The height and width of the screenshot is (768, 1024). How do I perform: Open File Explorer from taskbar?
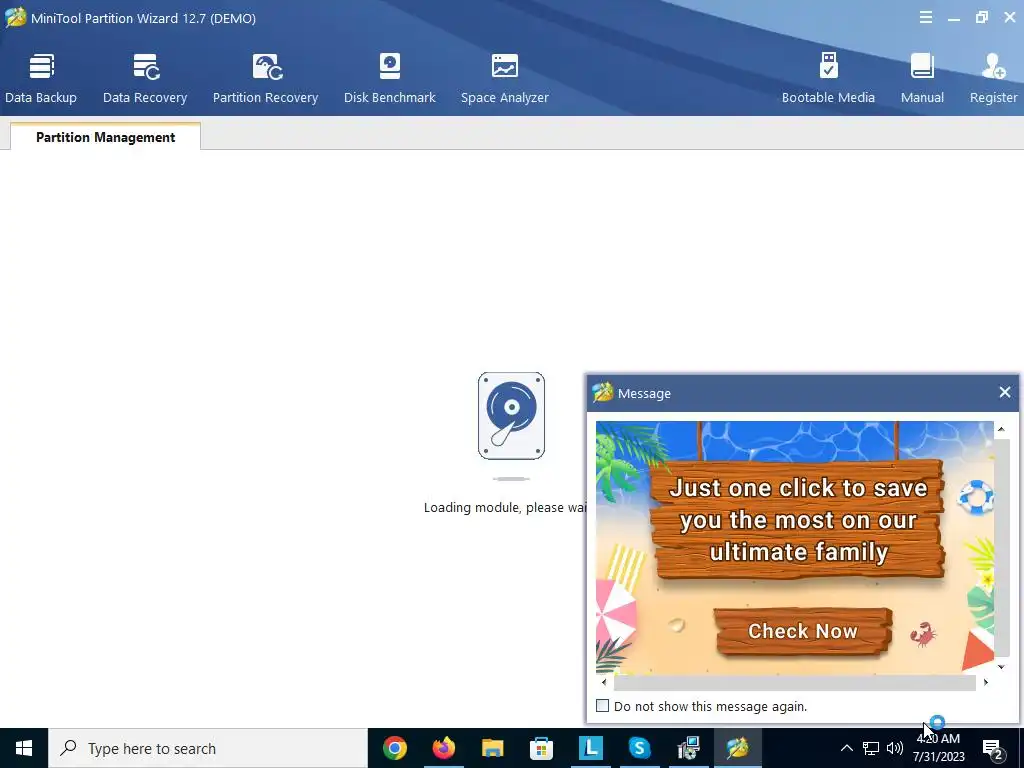click(x=492, y=748)
